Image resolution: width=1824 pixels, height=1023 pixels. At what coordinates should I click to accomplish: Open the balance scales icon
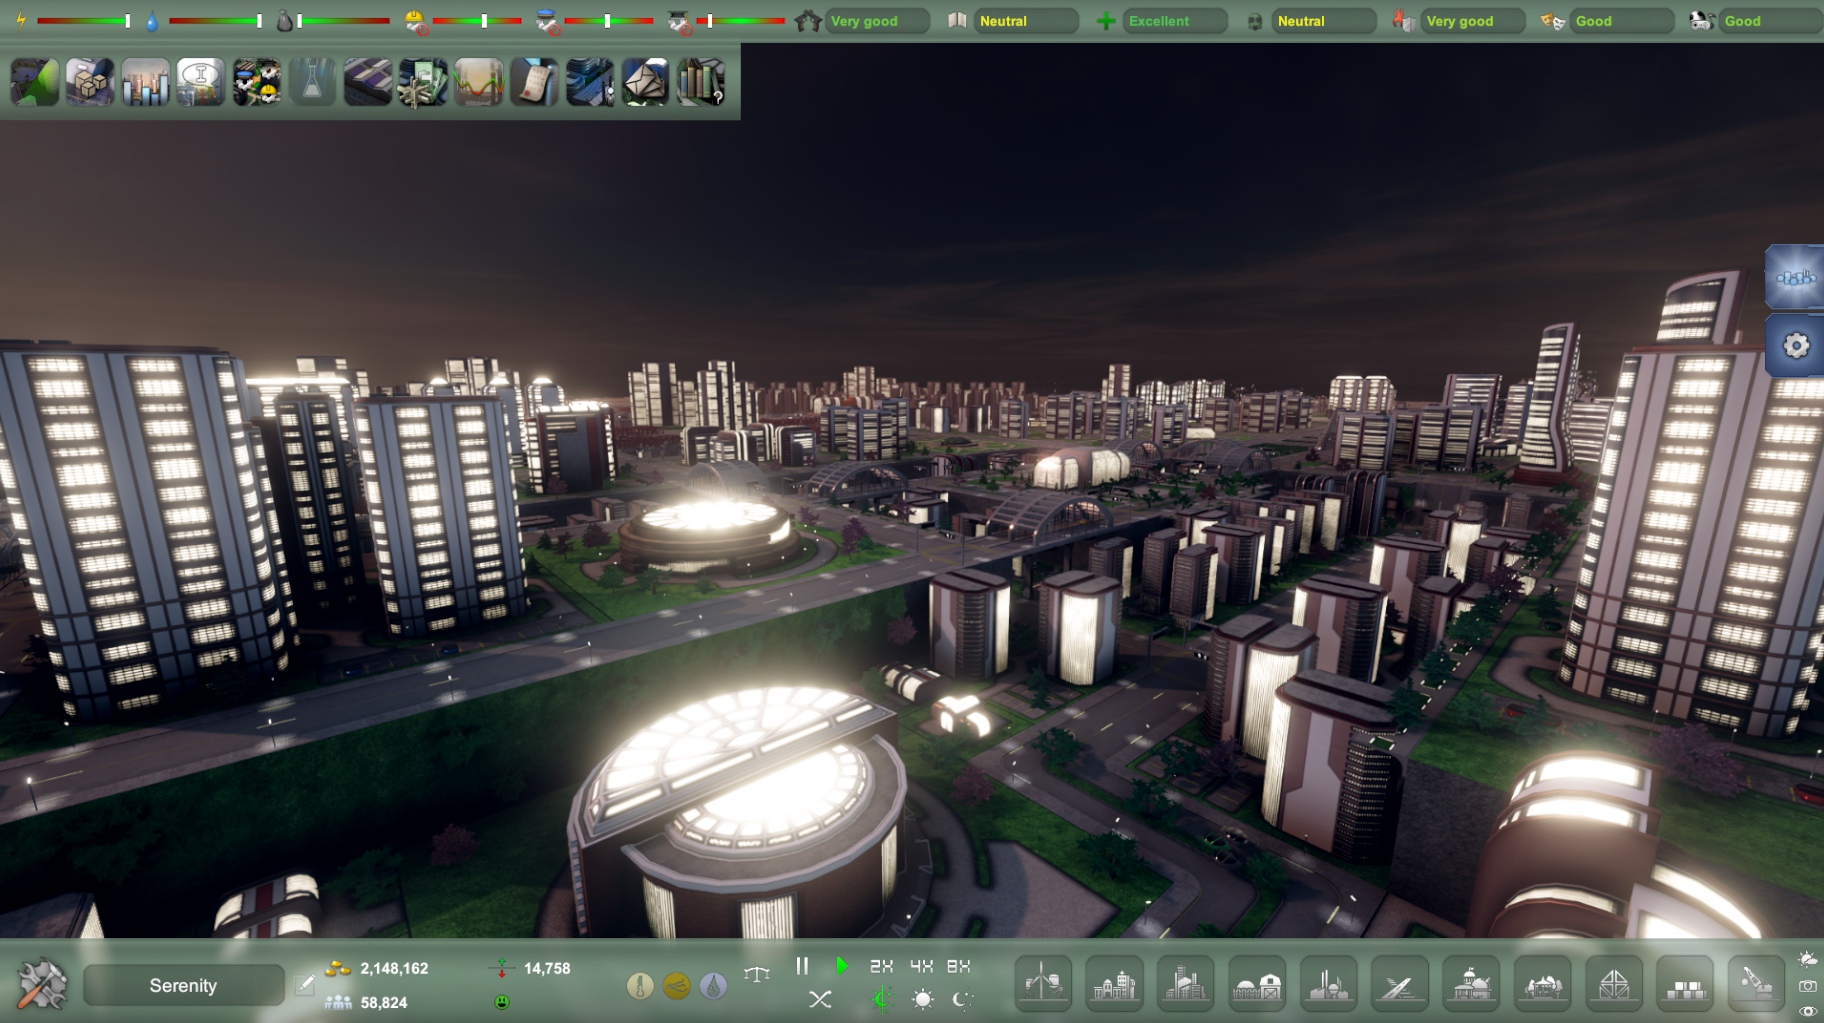tap(757, 972)
